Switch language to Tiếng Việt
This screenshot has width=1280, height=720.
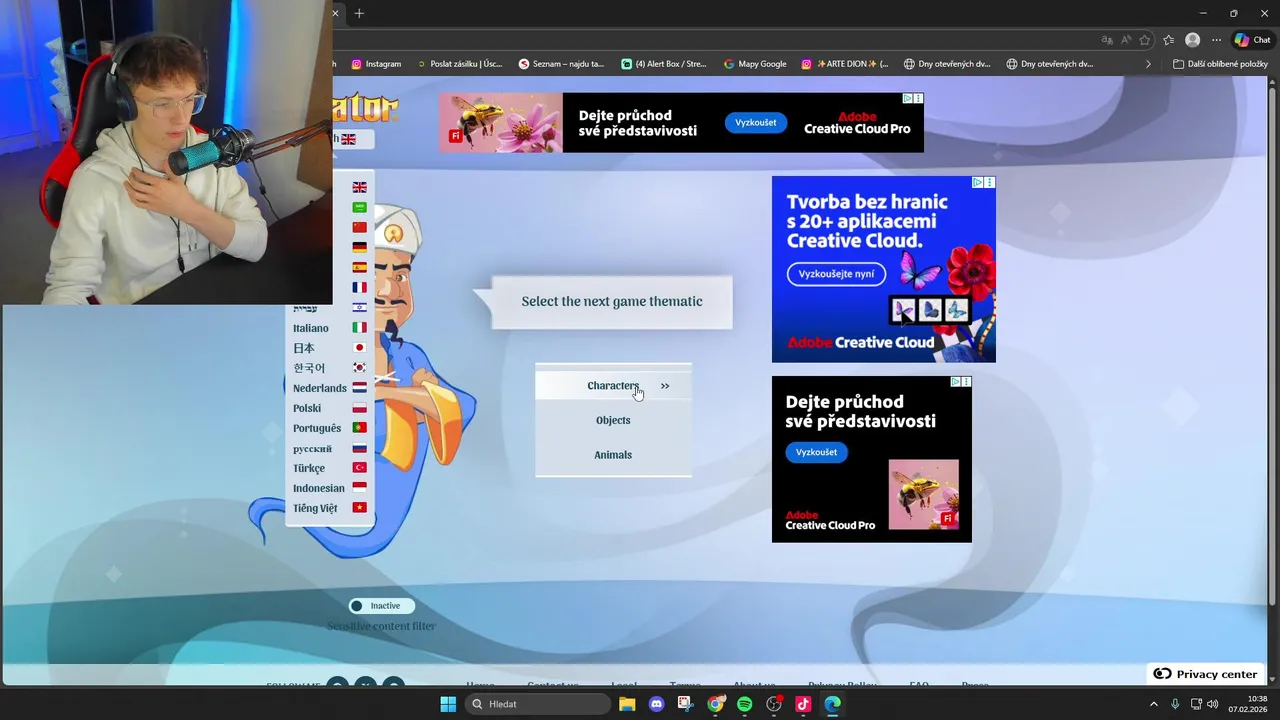tap(330, 508)
